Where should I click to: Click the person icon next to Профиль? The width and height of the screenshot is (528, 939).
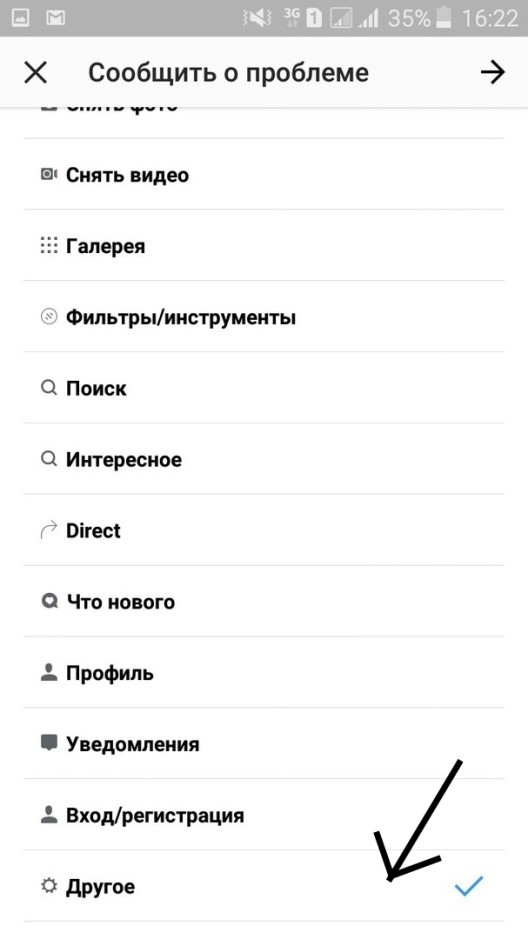point(48,673)
